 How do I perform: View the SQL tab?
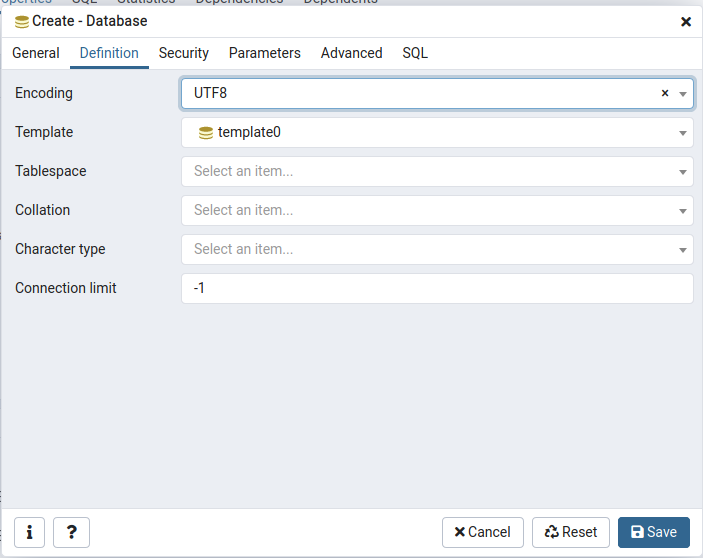click(415, 53)
